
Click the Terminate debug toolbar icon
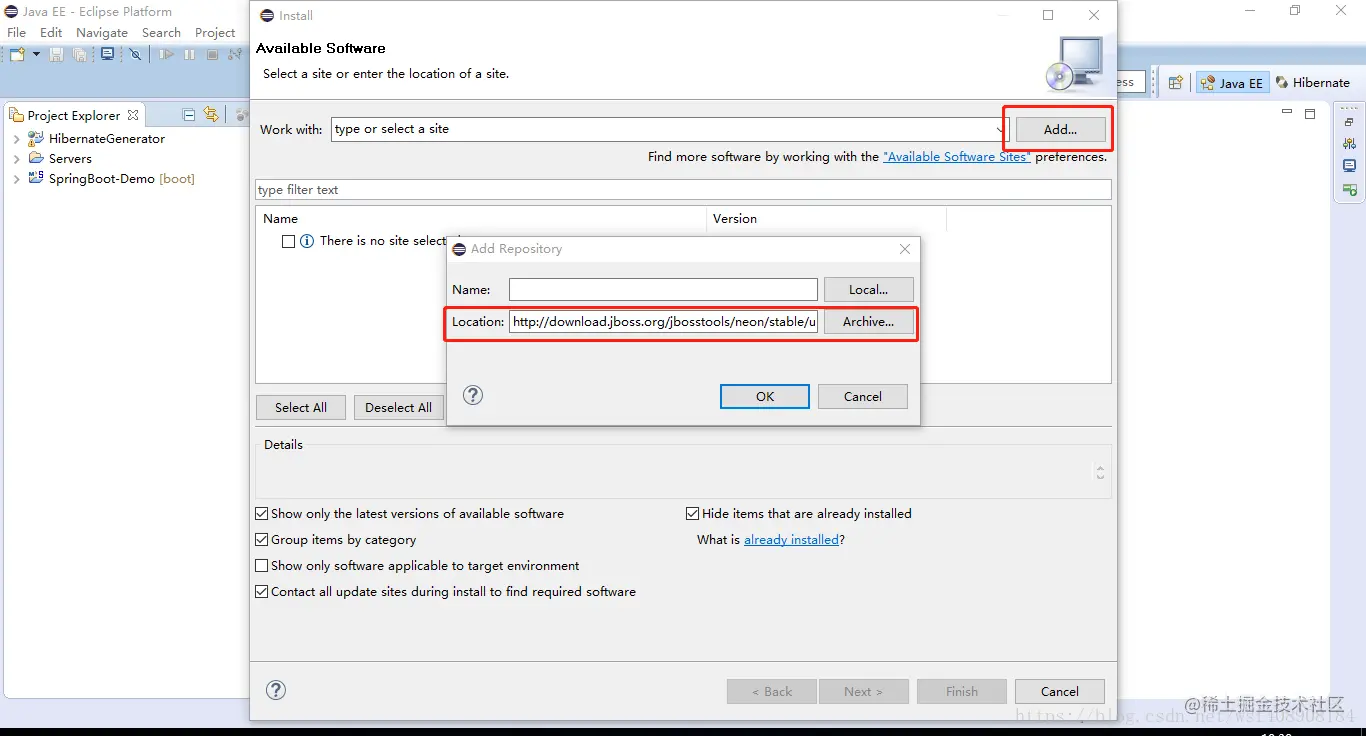(x=212, y=54)
